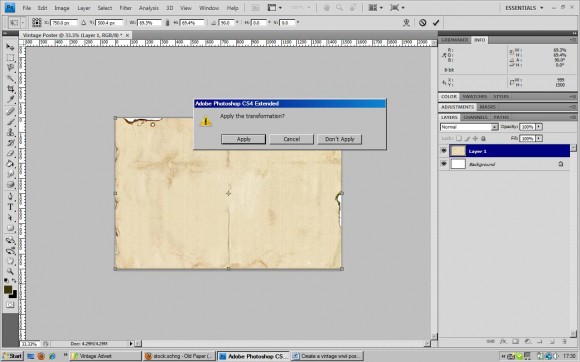This screenshot has height=362, width=580.
Task: Select the Hand tool in toolbox
Action: pos(10,261)
